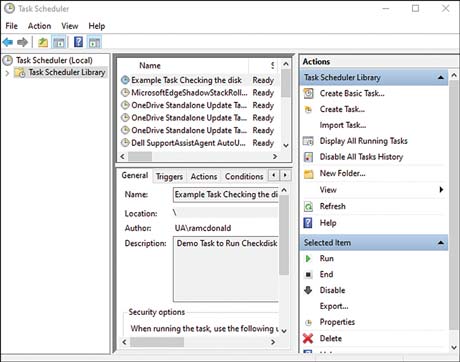Click the Help icon in Actions pane
460x362 pixels.
308,223
